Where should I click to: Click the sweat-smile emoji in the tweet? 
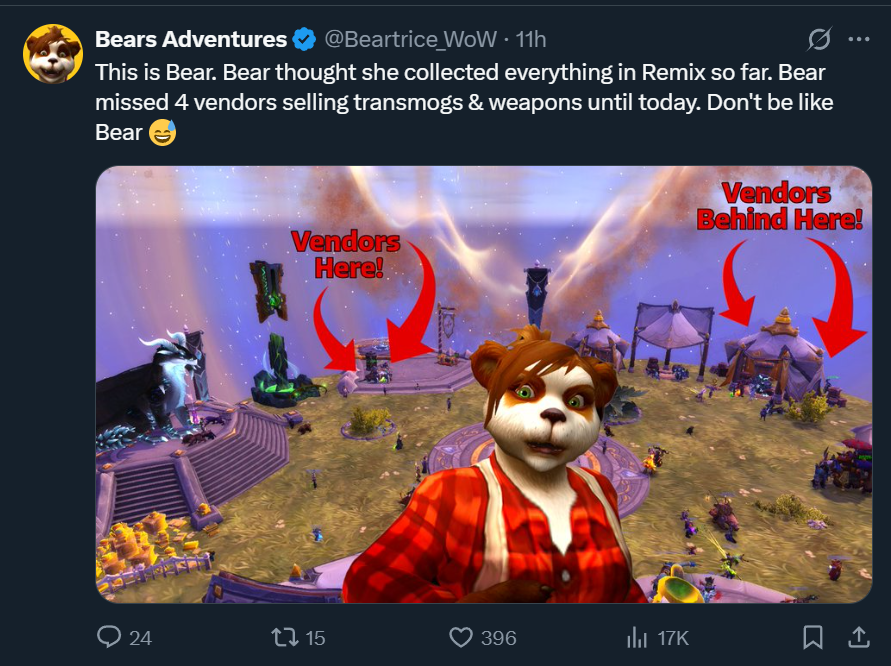163,132
